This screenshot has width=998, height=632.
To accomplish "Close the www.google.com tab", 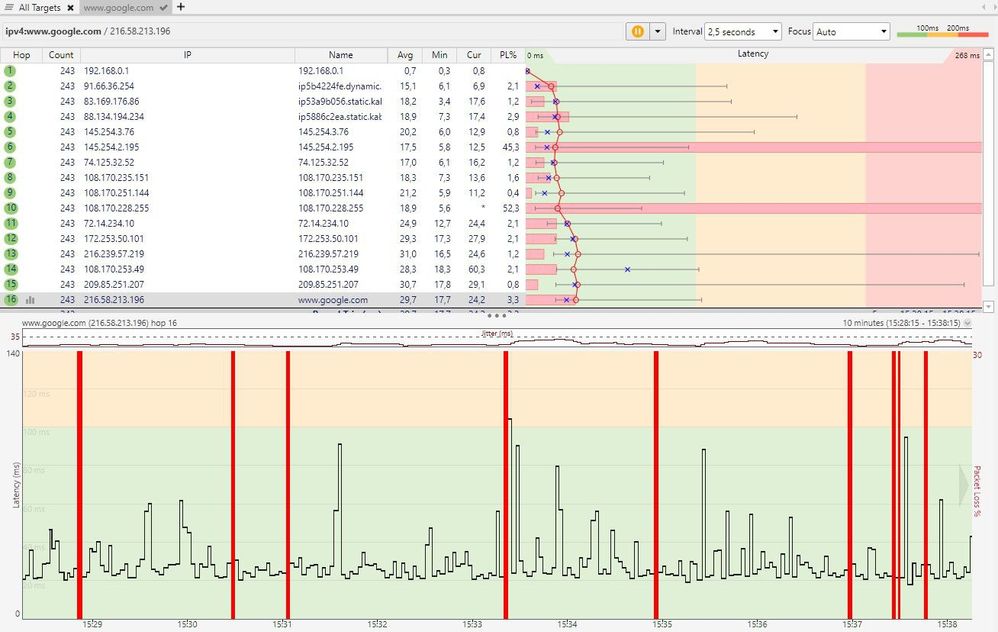I will [x=164, y=7].
